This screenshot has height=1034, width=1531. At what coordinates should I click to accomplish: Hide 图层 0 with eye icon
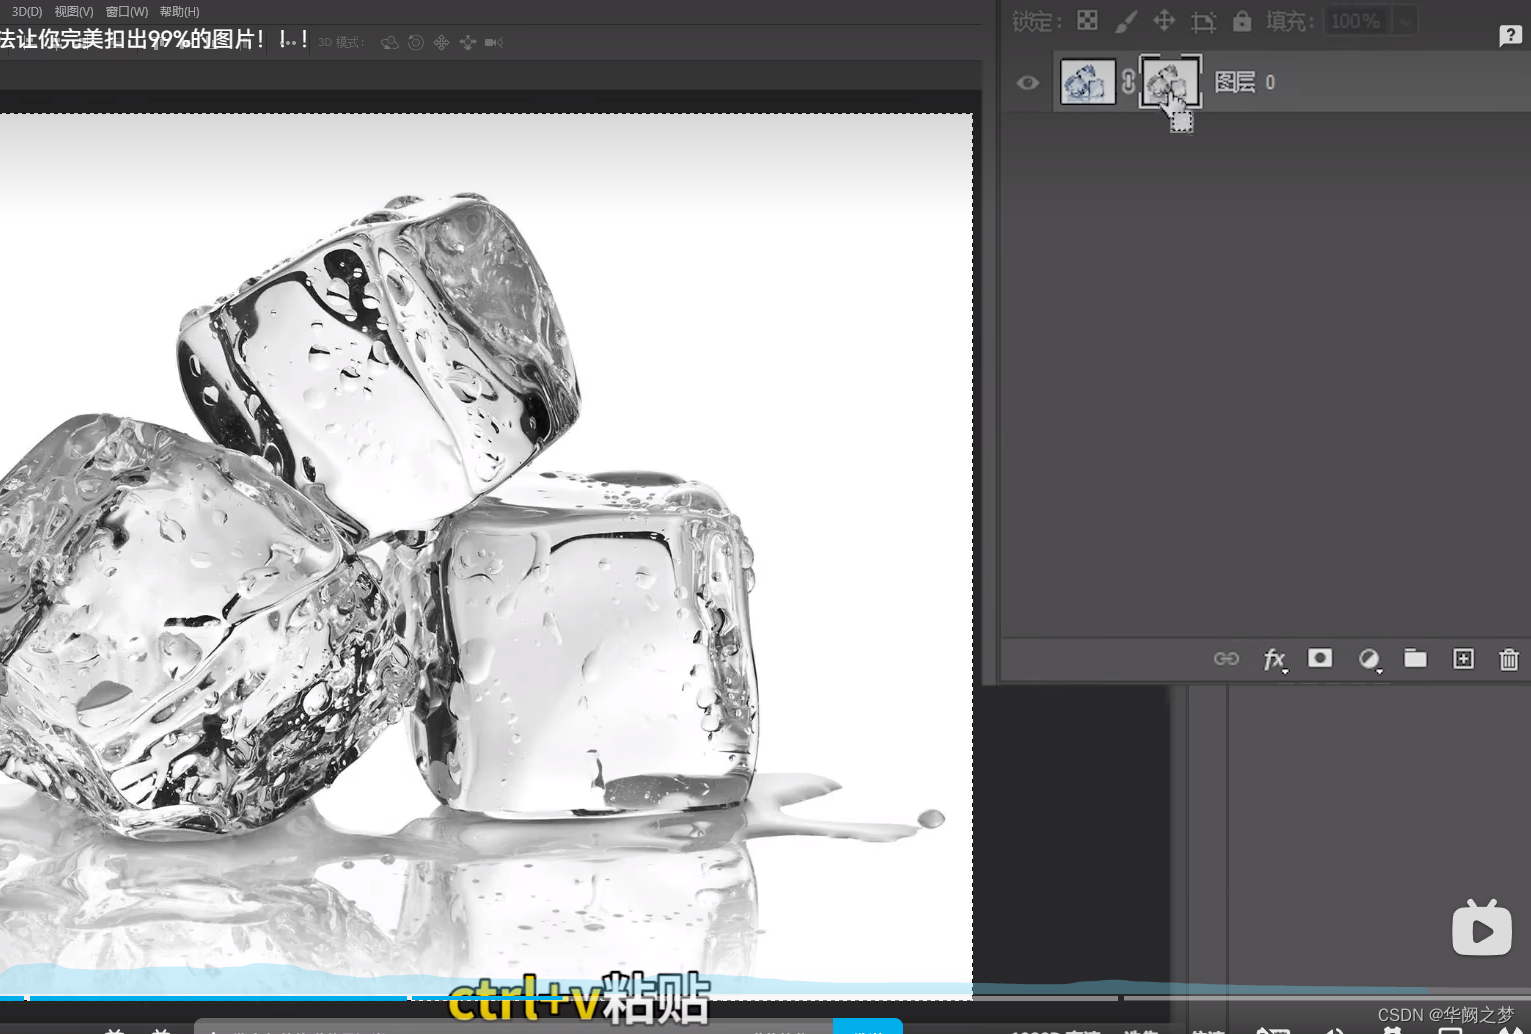point(1027,82)
